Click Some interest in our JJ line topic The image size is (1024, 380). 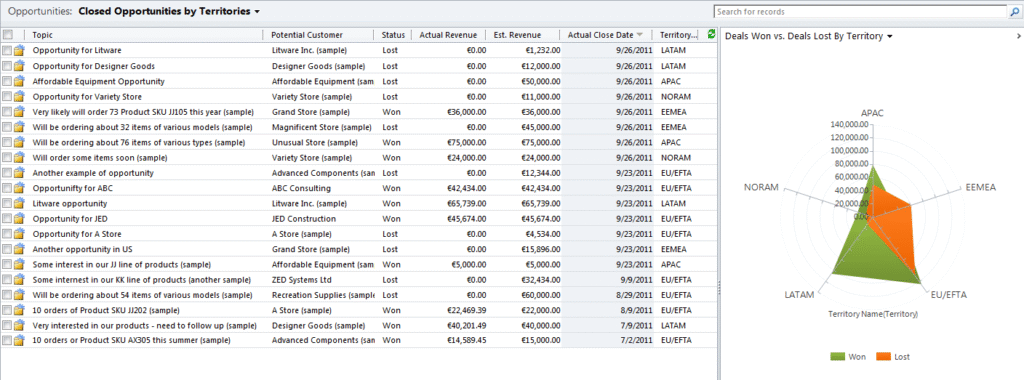[121, 264]
